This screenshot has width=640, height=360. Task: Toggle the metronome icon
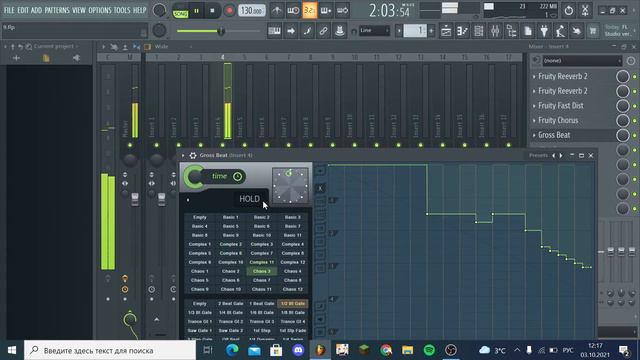pos(277,11)
